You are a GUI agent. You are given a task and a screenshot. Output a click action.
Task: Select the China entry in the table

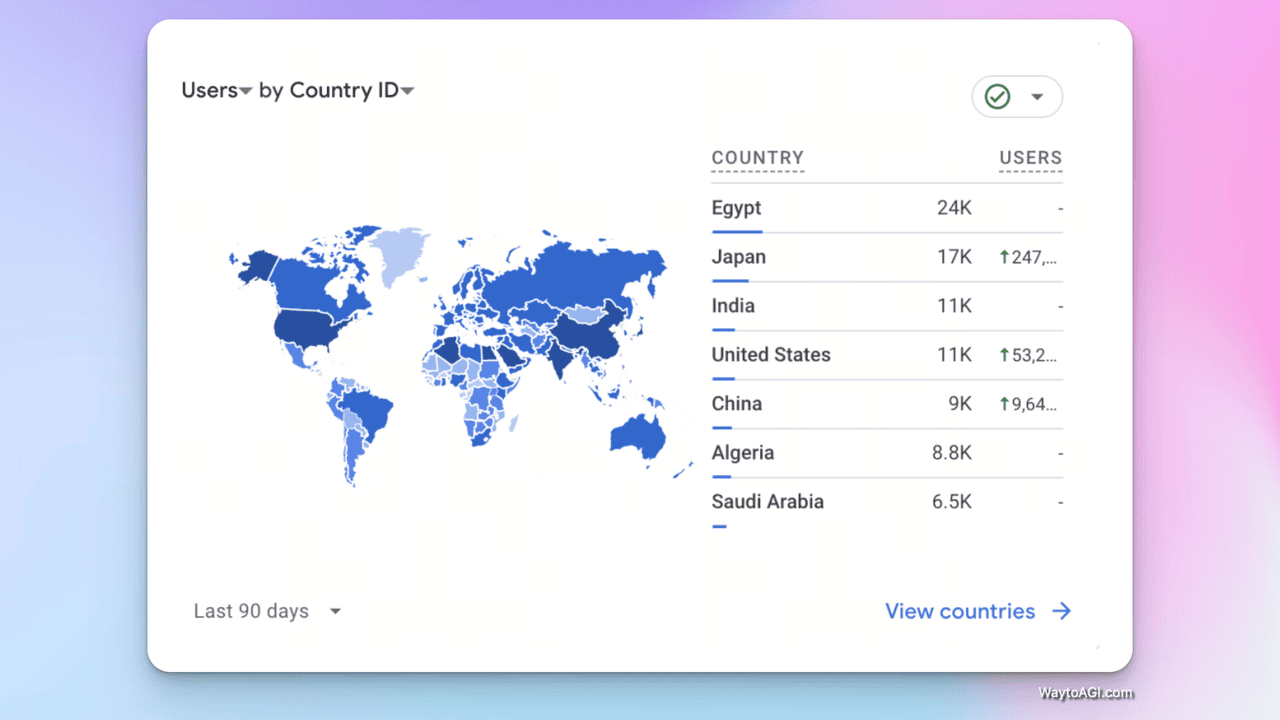tap(736, 404)
